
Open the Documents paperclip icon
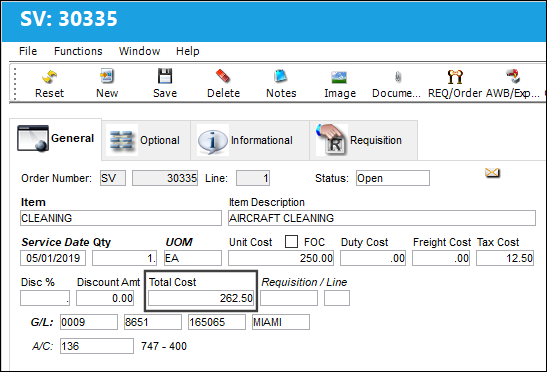(398, 77)
